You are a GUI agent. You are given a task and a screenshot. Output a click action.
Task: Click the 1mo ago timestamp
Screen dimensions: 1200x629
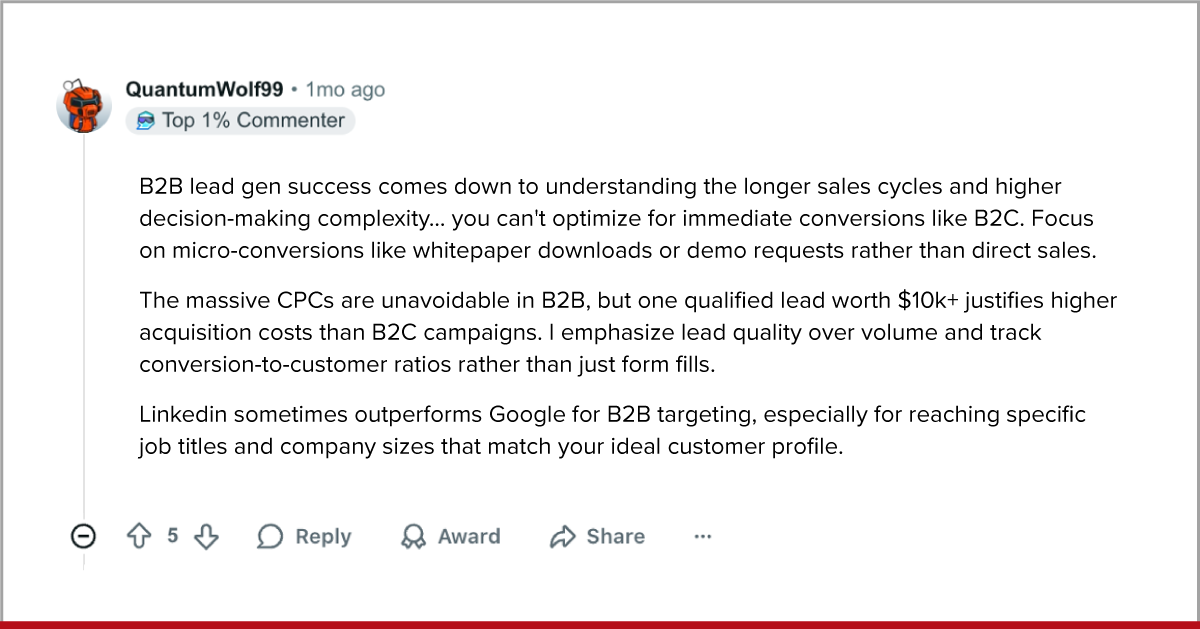(x=344, y=88)
